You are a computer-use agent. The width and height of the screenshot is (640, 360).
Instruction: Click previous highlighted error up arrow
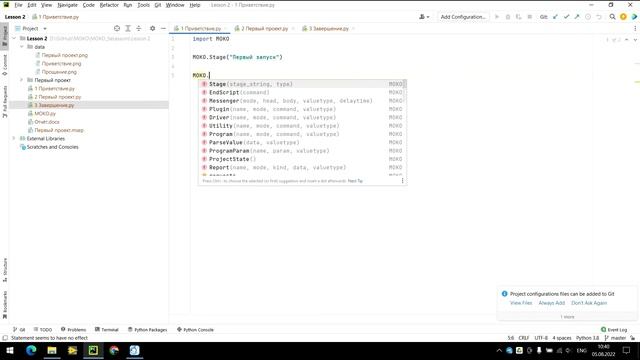pos(627,40)
